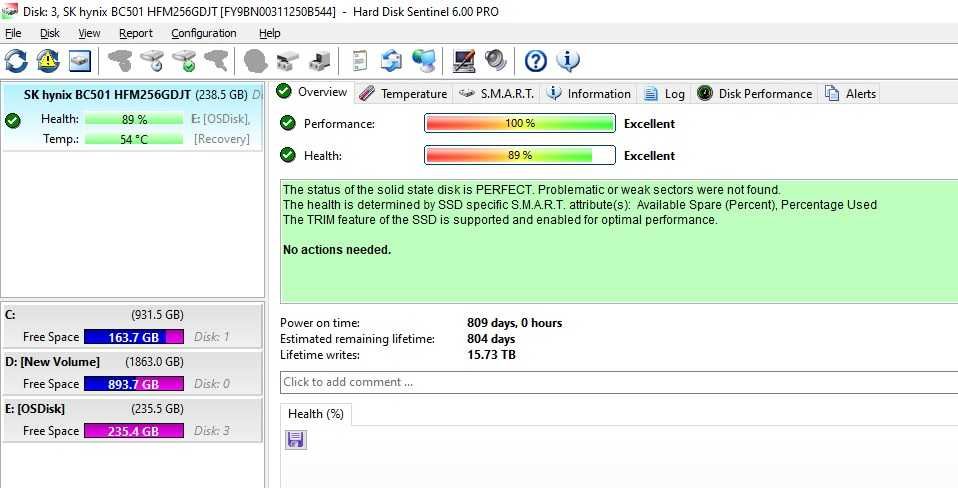Open the report document toolbar icon
Viewport: 958px width, 488px height.
(360, 60)
